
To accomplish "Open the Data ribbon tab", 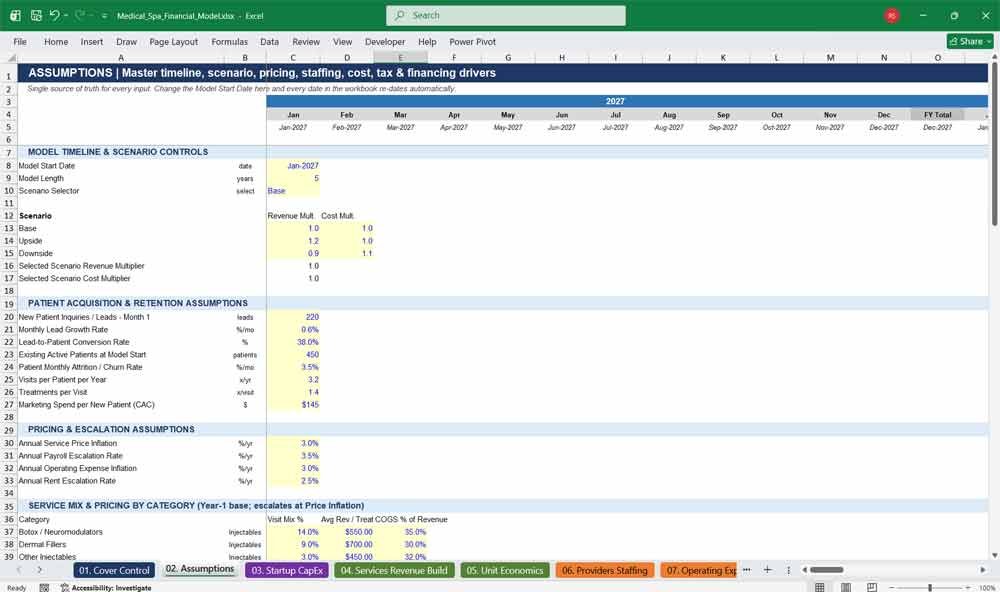I will 269,41.
